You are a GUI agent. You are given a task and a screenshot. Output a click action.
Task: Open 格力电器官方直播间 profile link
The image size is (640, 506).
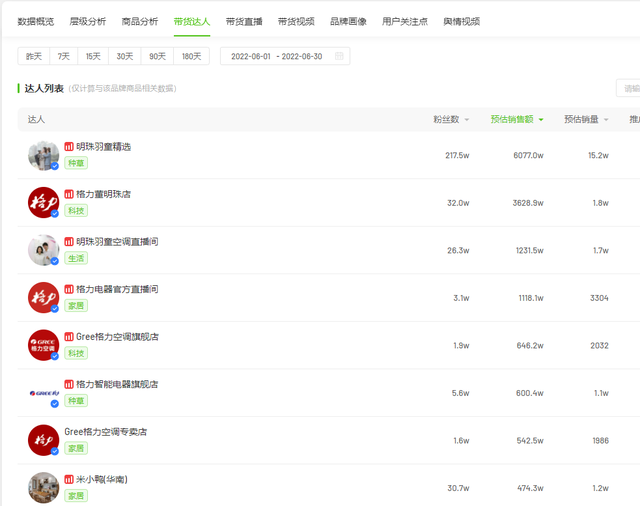pos(117,289)
